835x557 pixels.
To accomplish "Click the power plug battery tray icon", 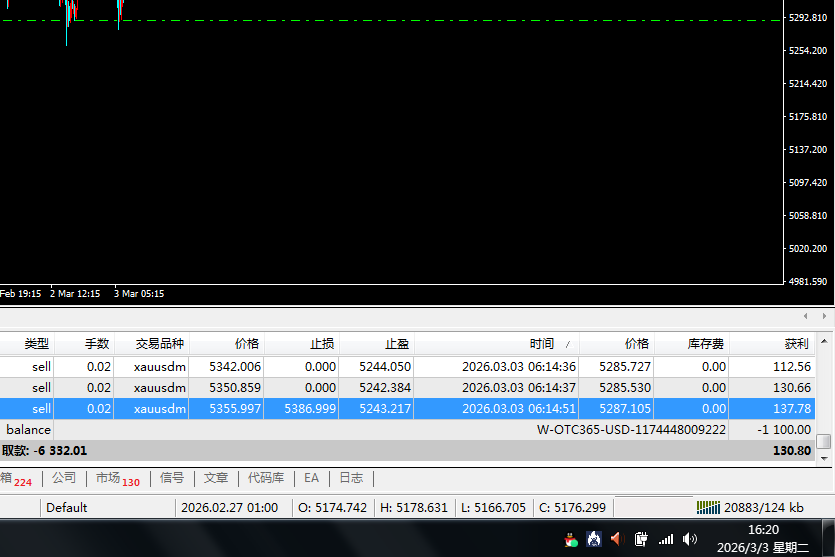I will (642, 539).
